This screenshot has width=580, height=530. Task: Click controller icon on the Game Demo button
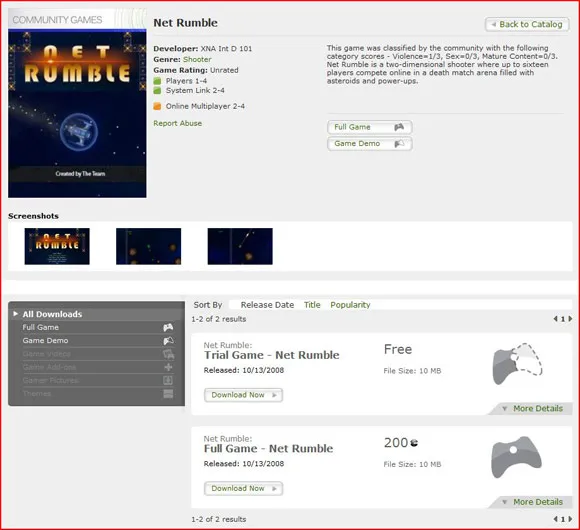pos(399,144)
